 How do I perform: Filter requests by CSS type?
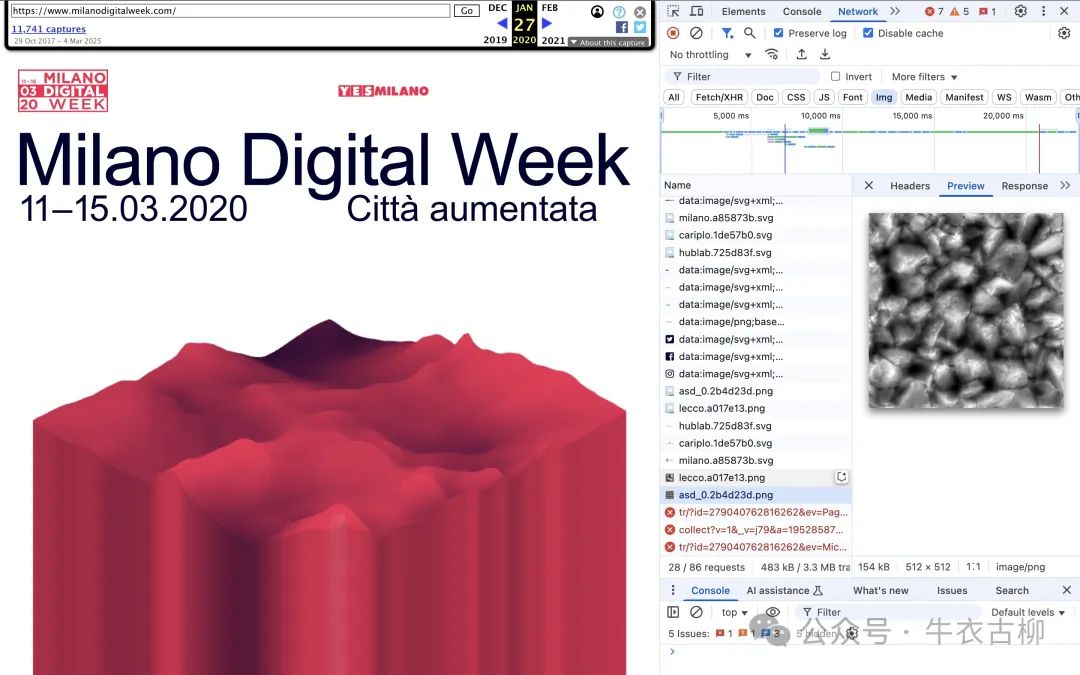coord(796,97)
